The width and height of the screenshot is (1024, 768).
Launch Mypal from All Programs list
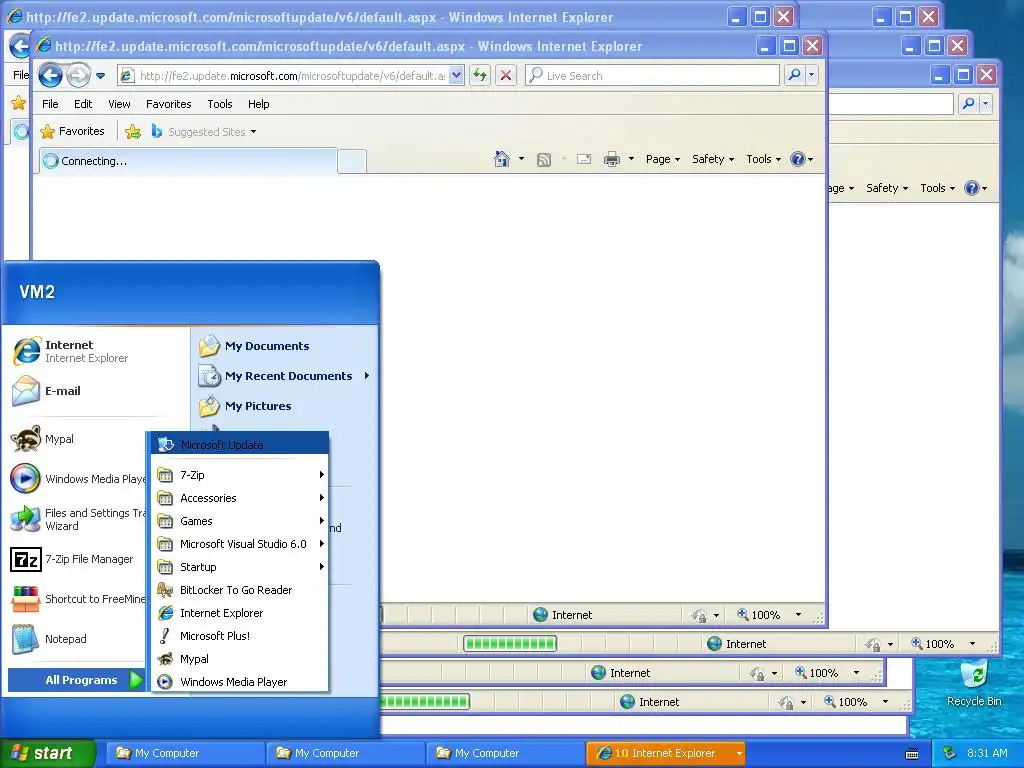pyautogui.click(x=240, y=659)
